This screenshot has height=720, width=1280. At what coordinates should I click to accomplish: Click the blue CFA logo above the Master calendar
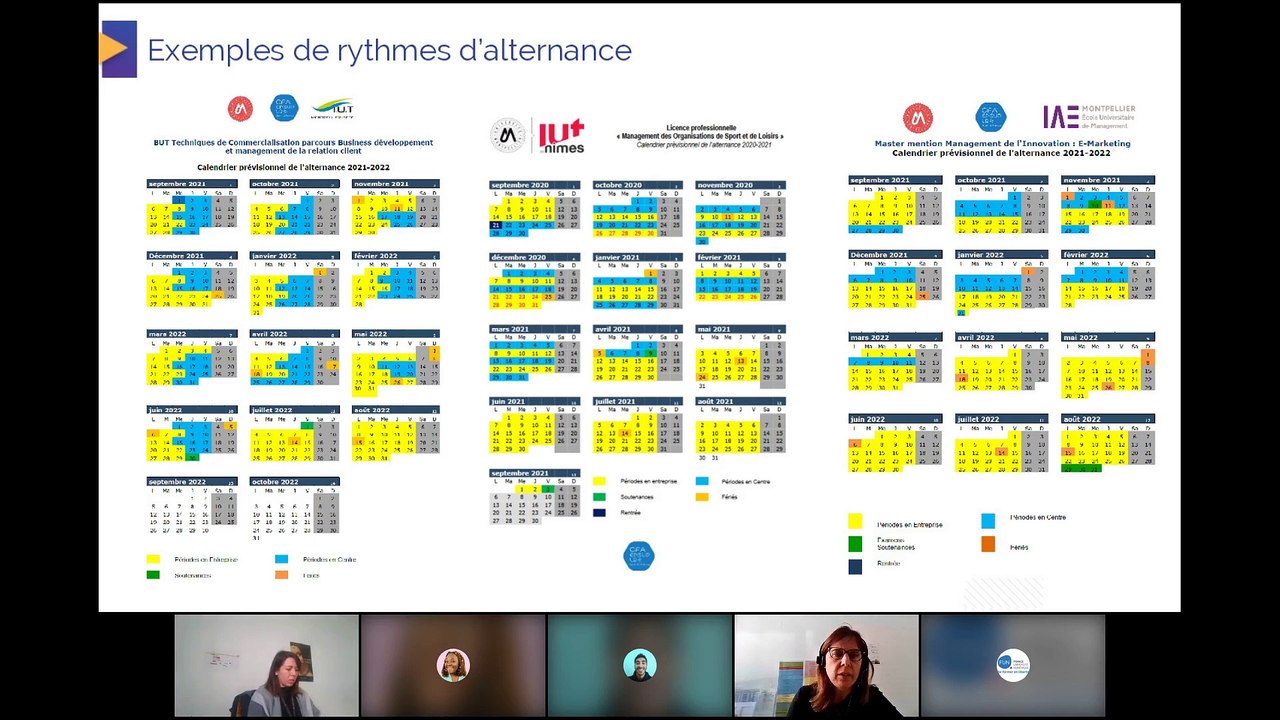[x=990, y=117]
